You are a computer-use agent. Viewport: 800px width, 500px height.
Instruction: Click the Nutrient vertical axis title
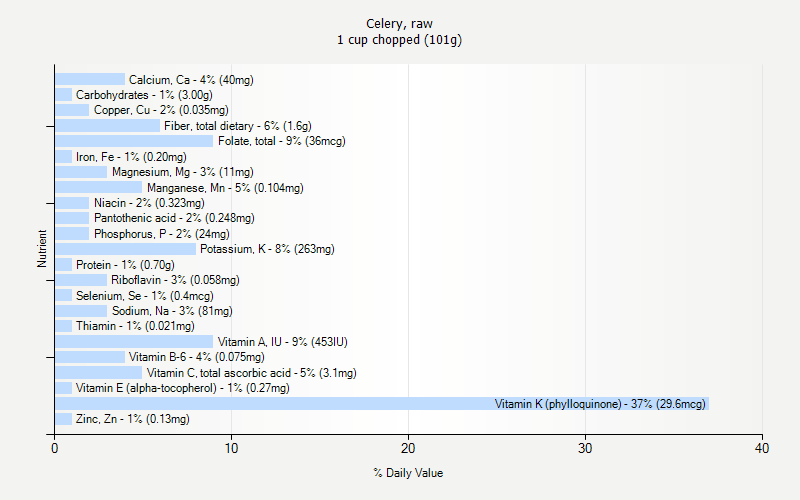coord(42,248)
